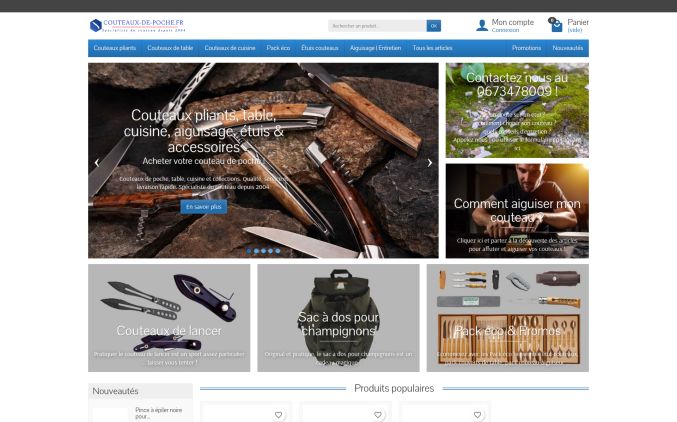This screenshot has width=677, height=422.
Task: Open the Couteaux pliants menu
Action: pyautogui.click(x=115, y=48)
